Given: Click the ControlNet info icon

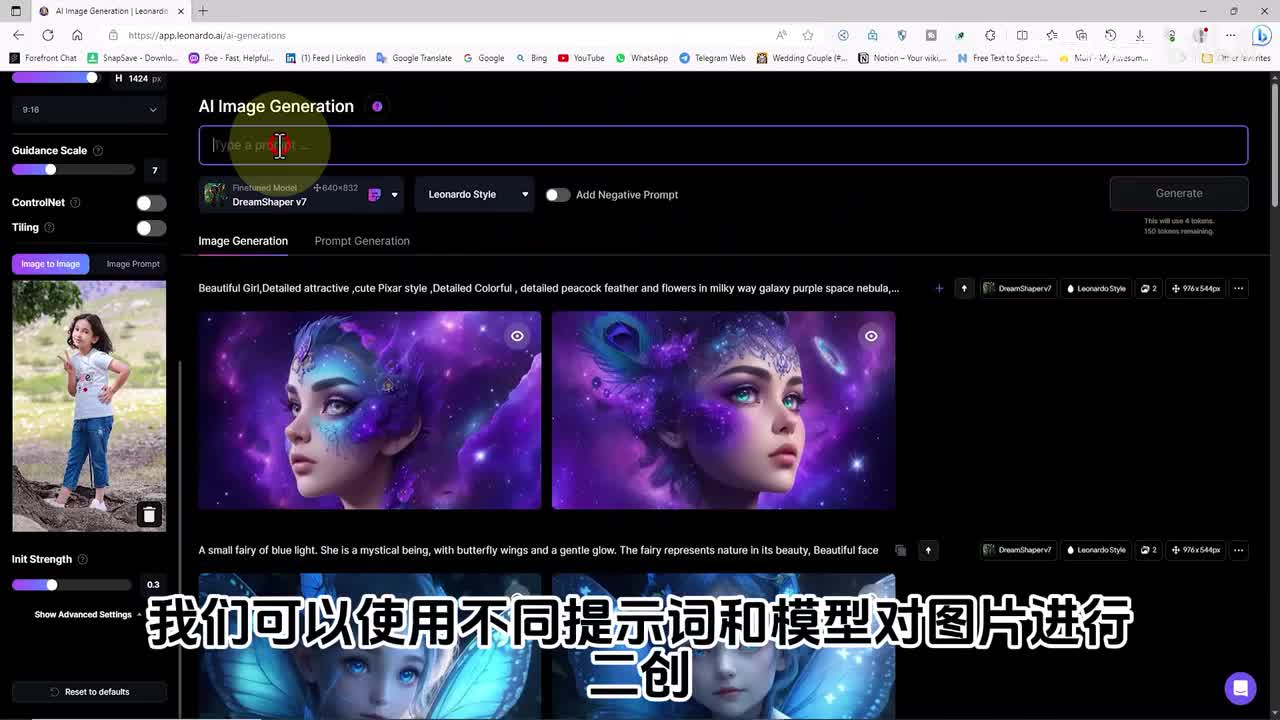Looking at the screenshot, I should [75, 203].
